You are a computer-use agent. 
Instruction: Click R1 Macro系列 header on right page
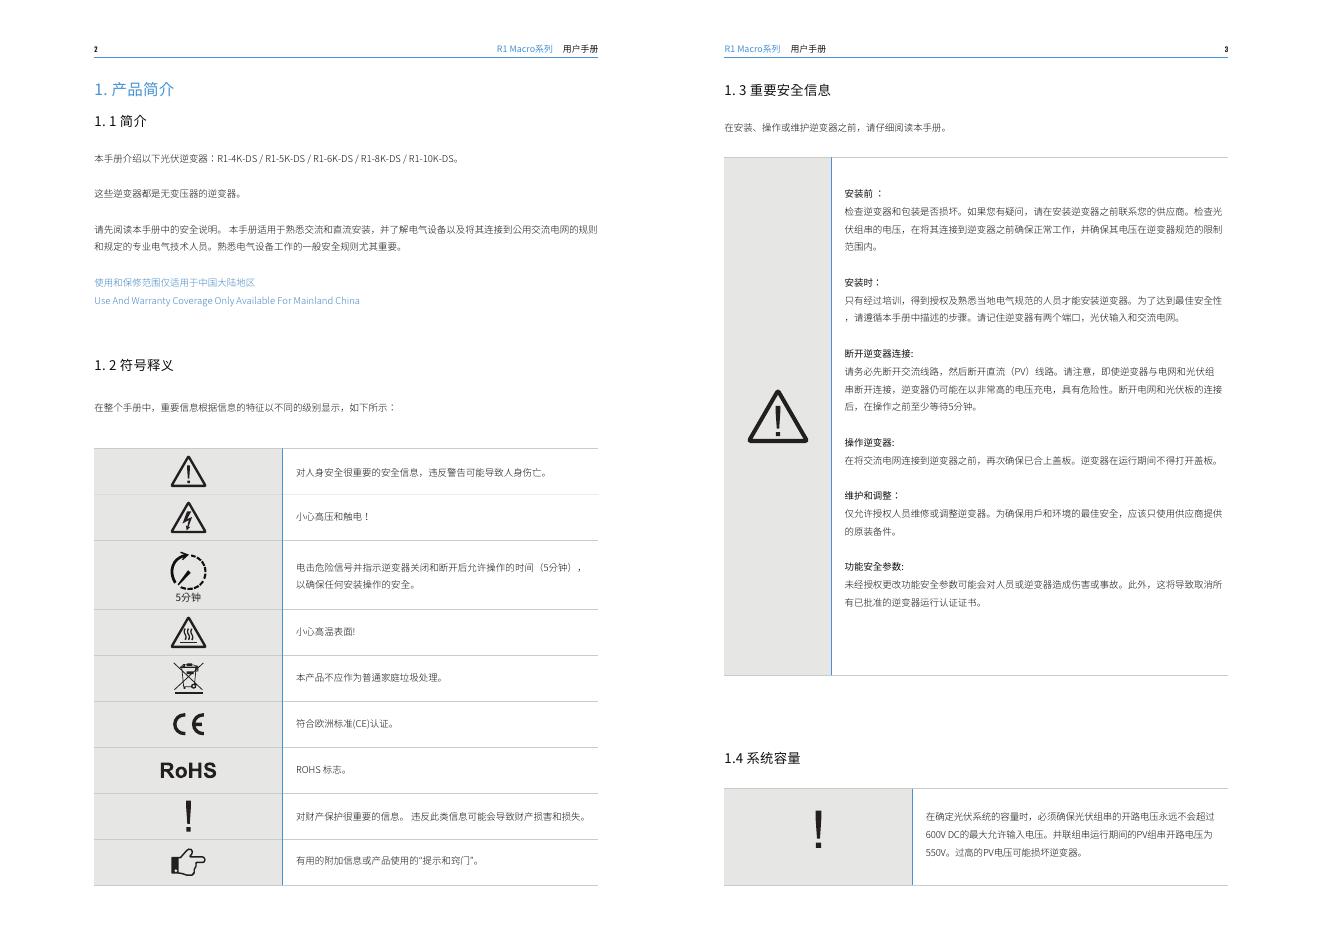click(x=752, y=48)
